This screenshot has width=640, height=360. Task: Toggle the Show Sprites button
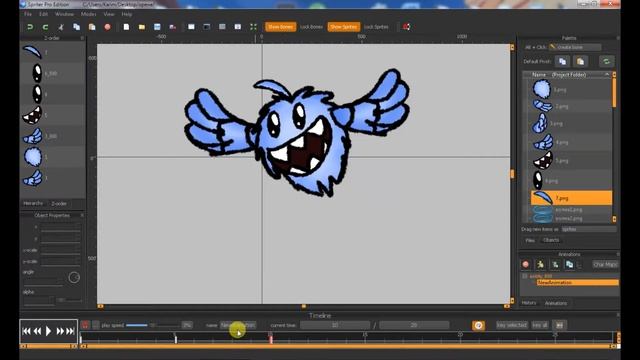point(344,27)
